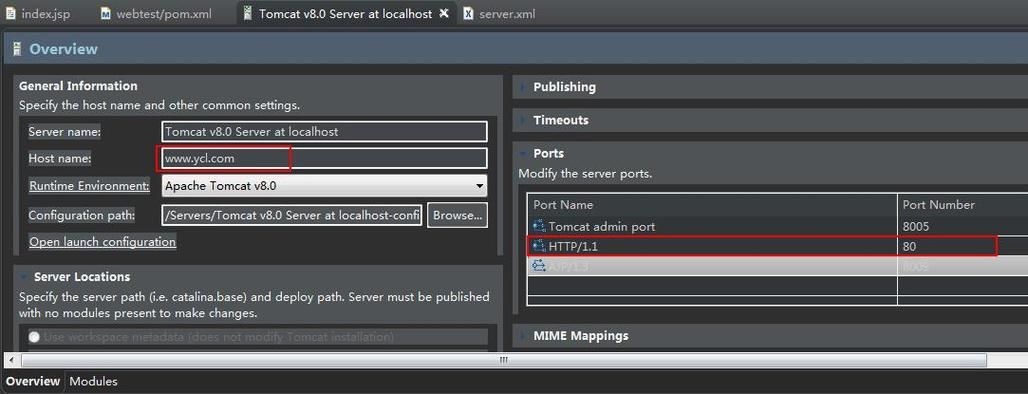Image resolution: width=1028 pixels, height=394 pixels.
Task: Click the server.xml file icon
Action: [468, 14]
